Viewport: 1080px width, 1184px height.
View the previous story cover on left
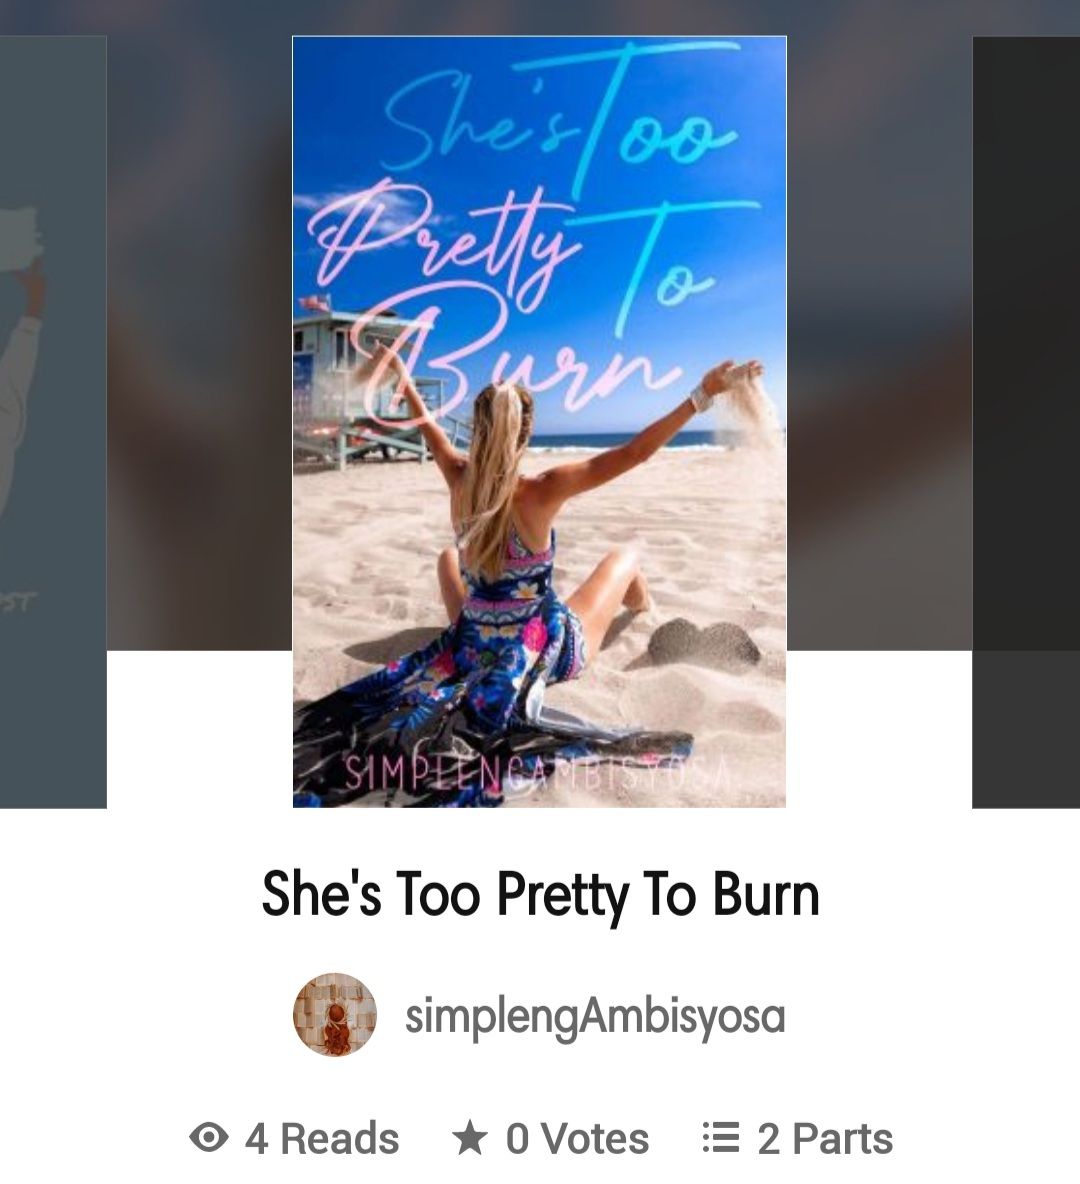tap(53, 421)
